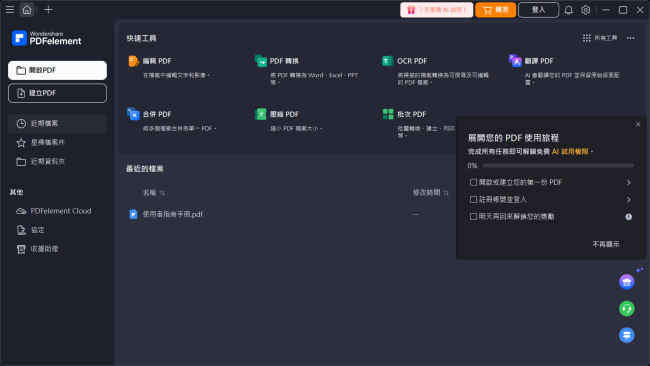Click the 開啟PDF button
The image size is (650, 366).
click(x=57, y=70)
